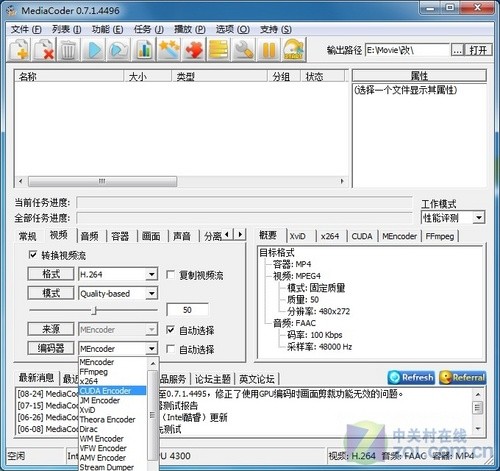Viewport: 500px width, 471px height.
Task: Click the video quality slider handle
Action: coord(94,311)
